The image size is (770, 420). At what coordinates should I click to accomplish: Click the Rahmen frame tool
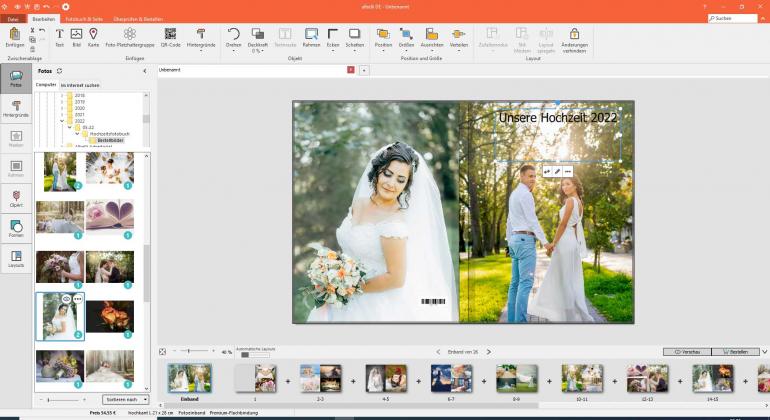click(311, 37)
